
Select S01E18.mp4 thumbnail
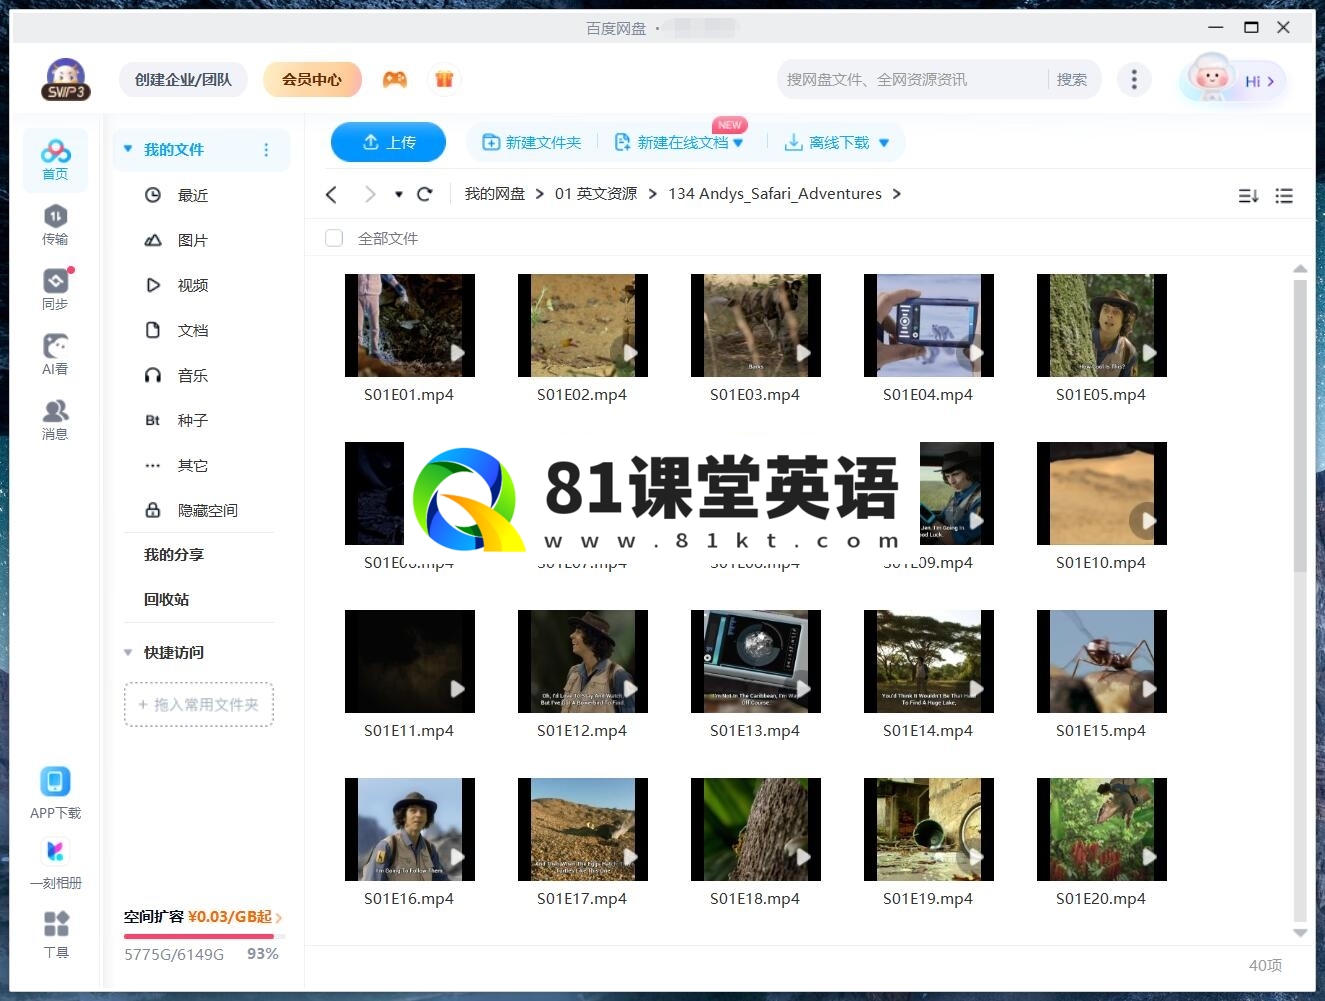tap(756, 829)
